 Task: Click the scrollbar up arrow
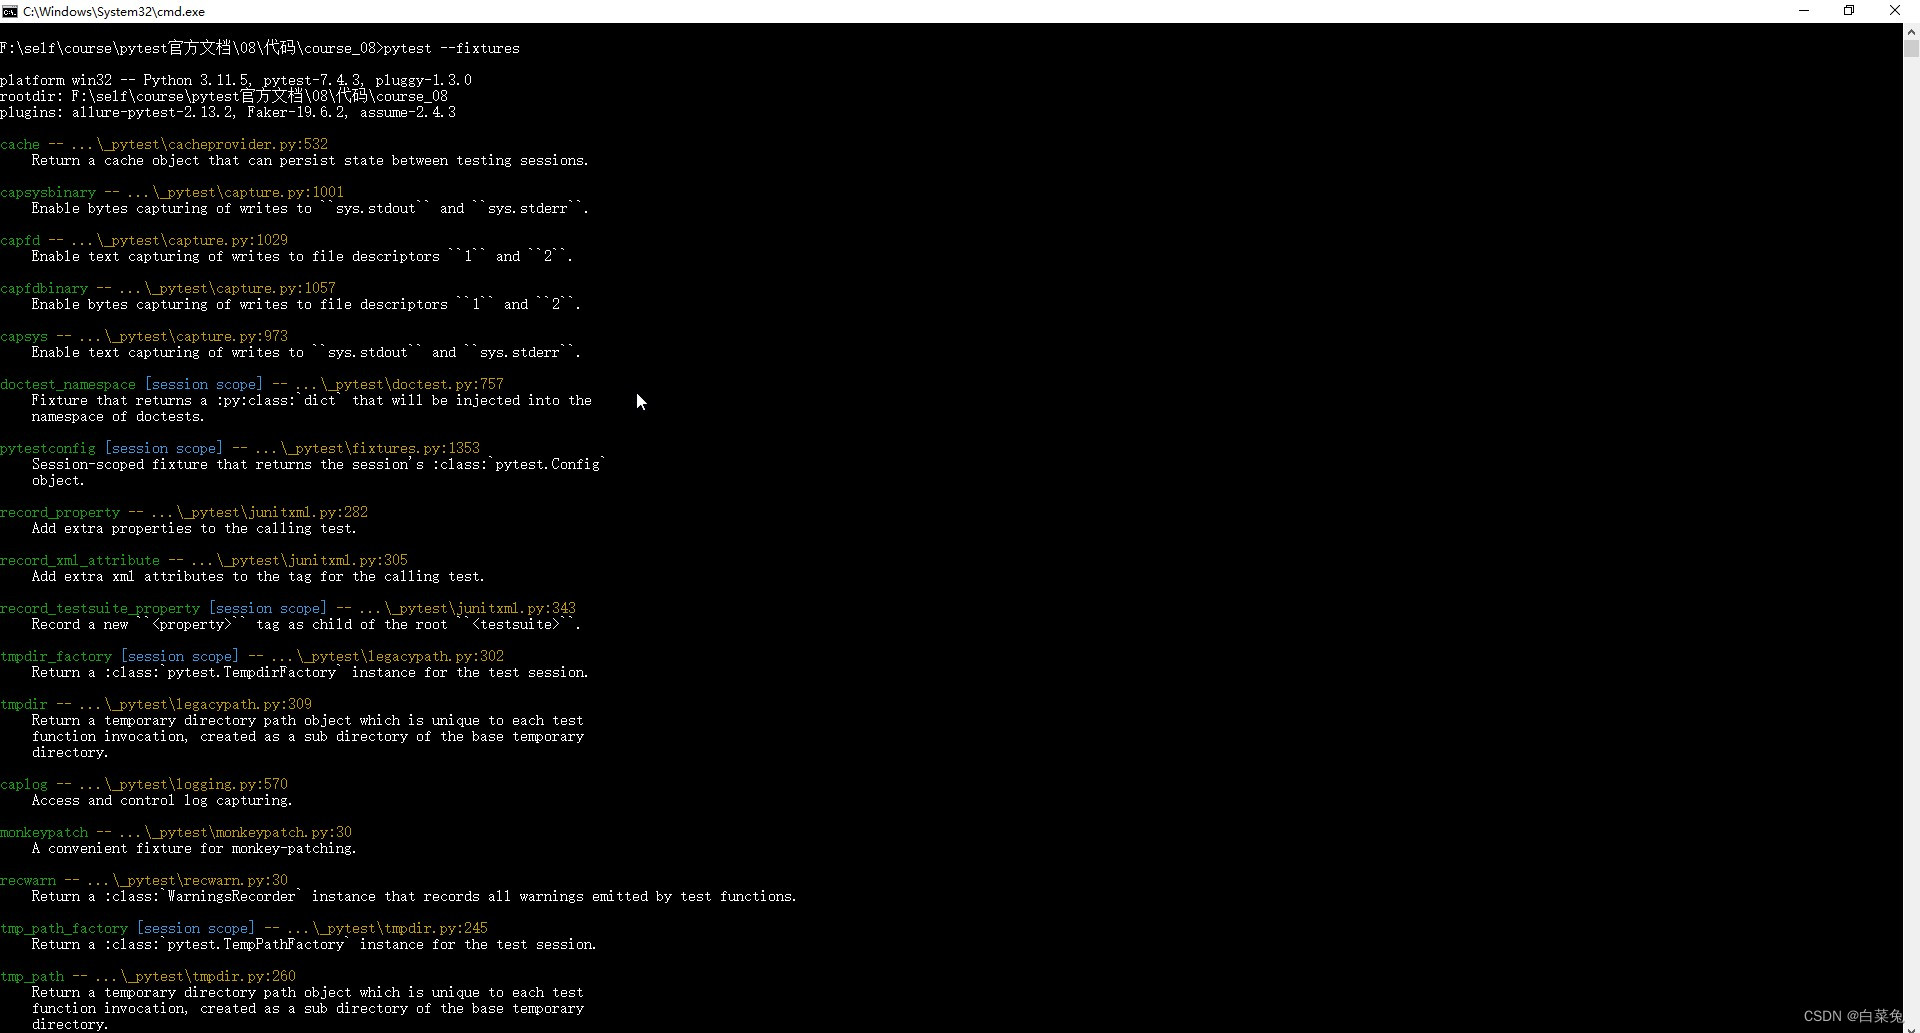coord(1911,31)
